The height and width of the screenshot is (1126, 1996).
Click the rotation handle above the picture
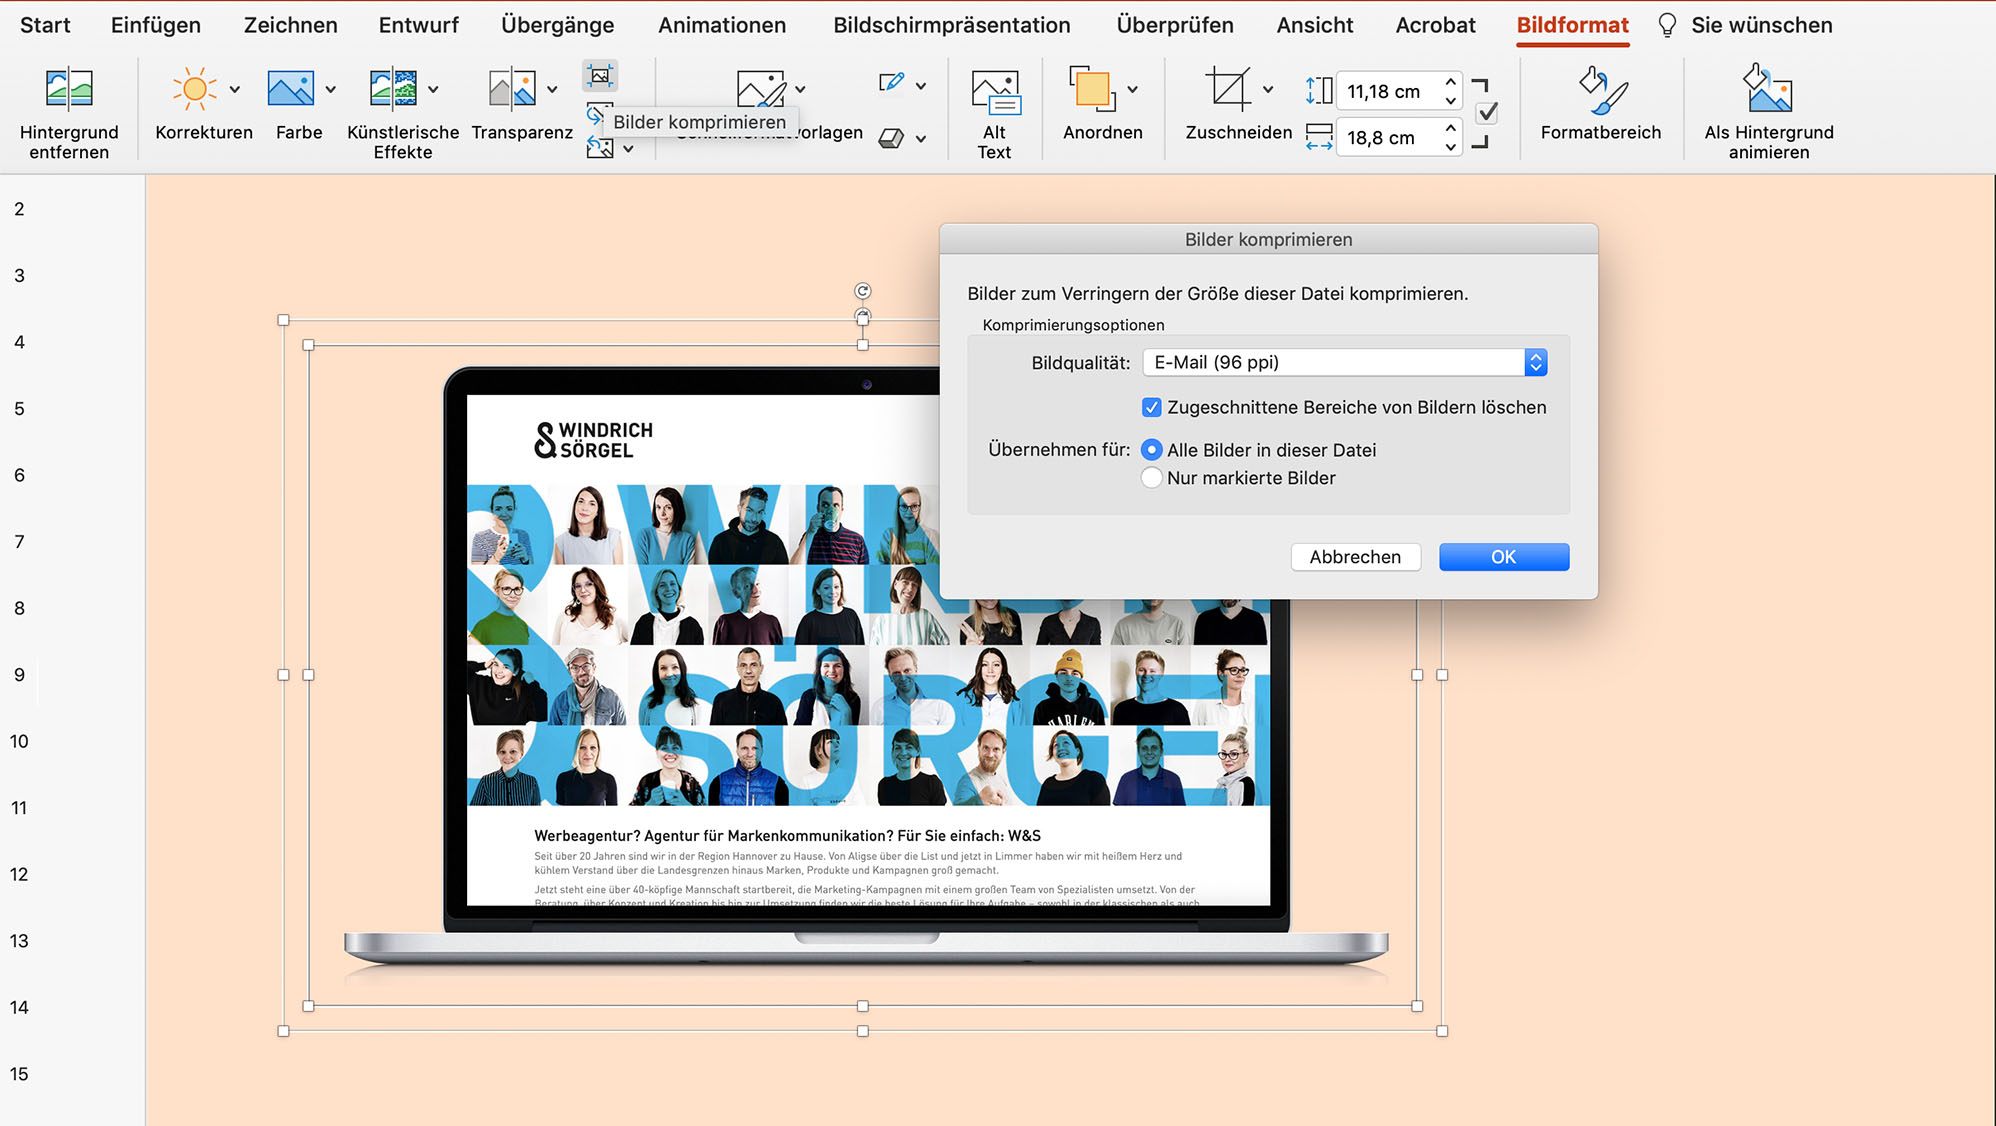coord(863,291)
